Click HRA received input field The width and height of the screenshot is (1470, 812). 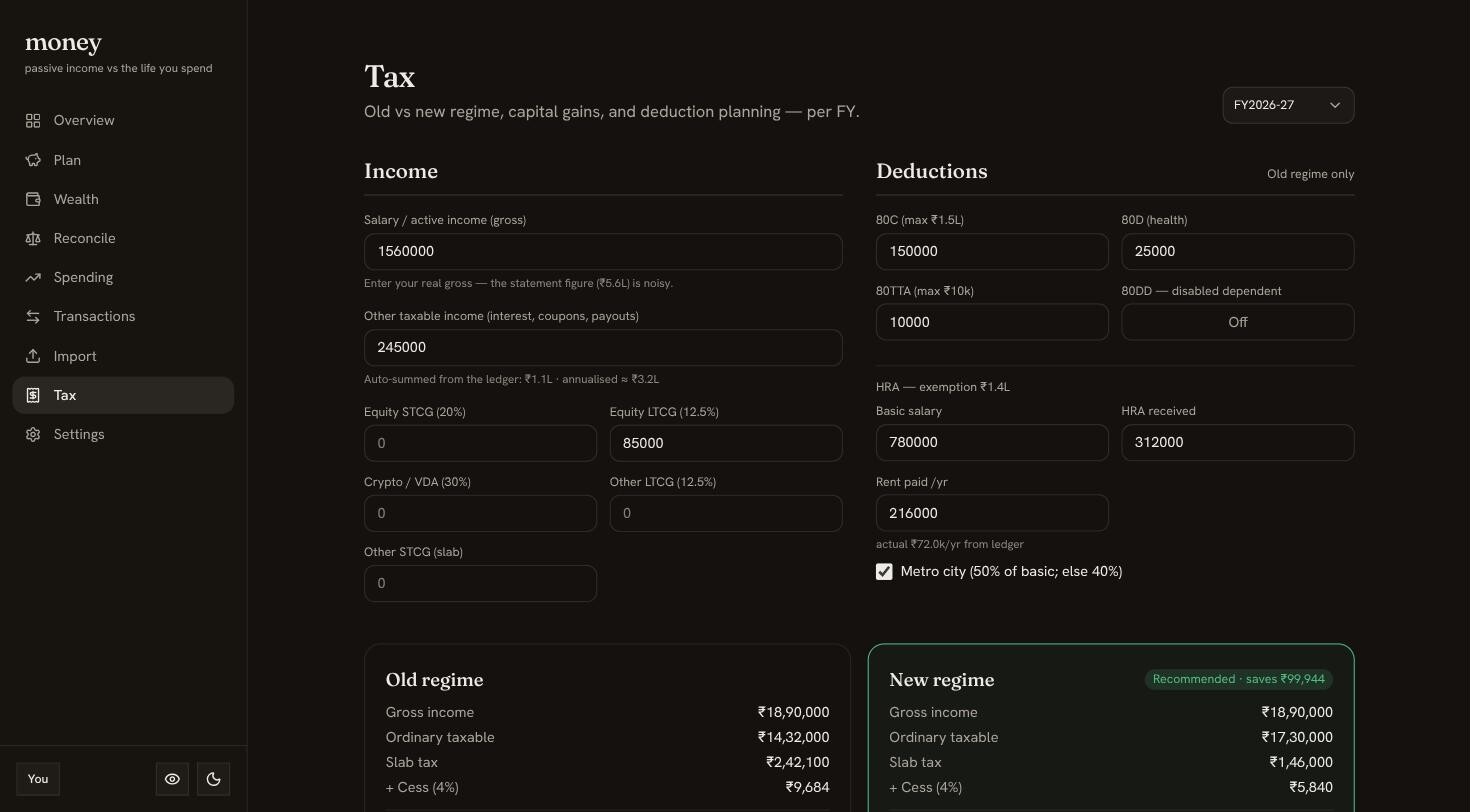click(1238, 442)
